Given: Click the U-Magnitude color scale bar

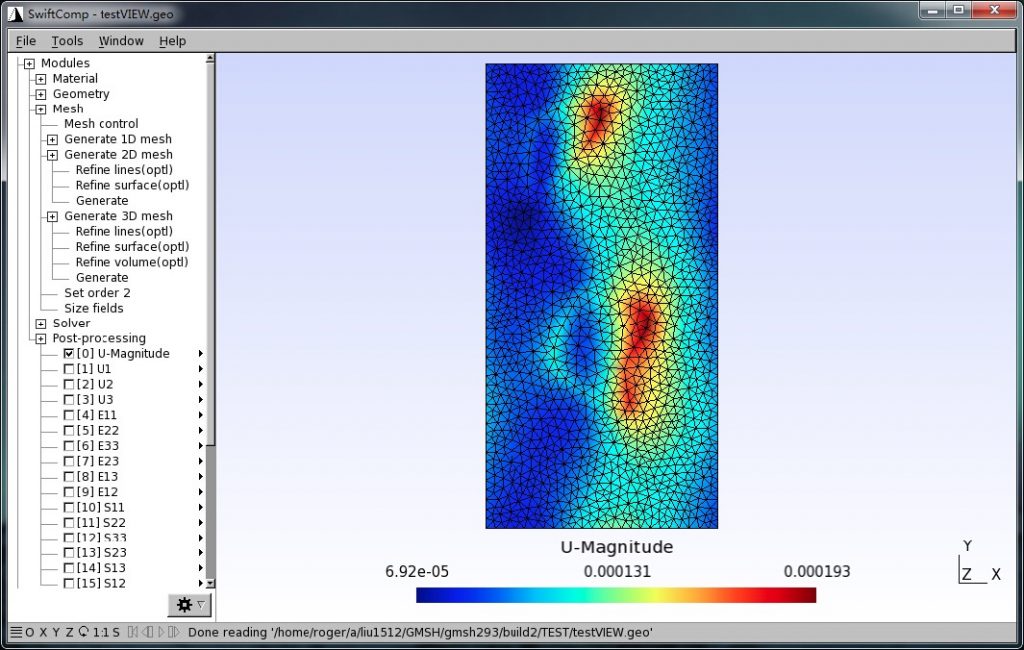Looking at the screenshot, I should pyautogui.click(x=616, y=594).
